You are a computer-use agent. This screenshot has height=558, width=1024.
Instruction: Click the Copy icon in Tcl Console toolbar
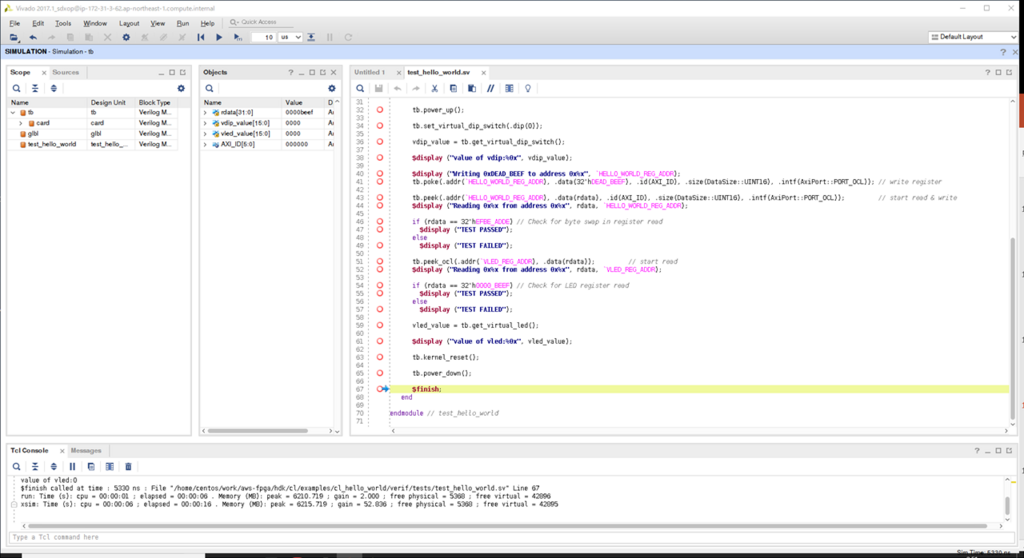click(91, 467)
